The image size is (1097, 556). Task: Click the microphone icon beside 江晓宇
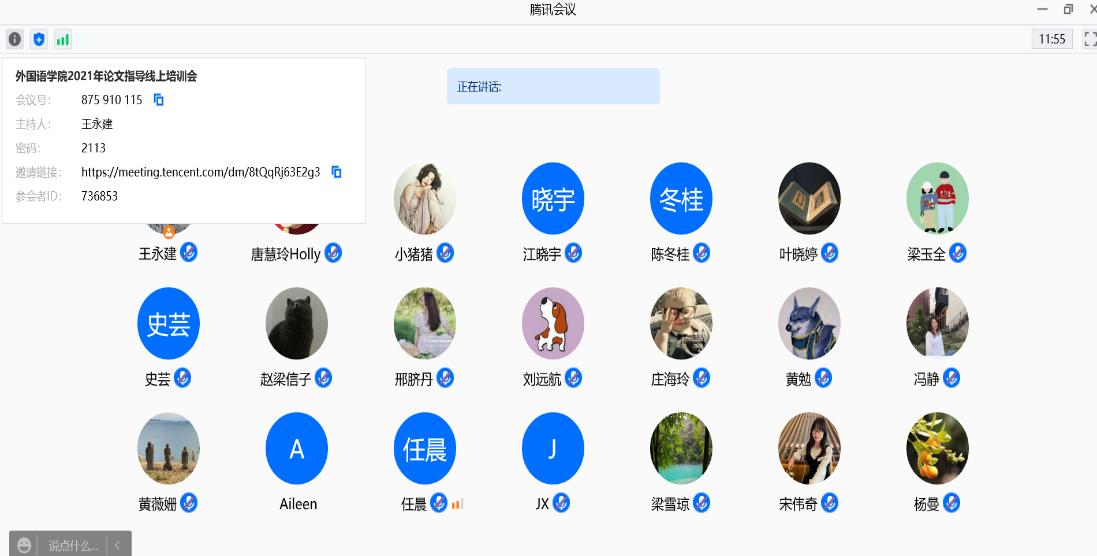(574, 252)
